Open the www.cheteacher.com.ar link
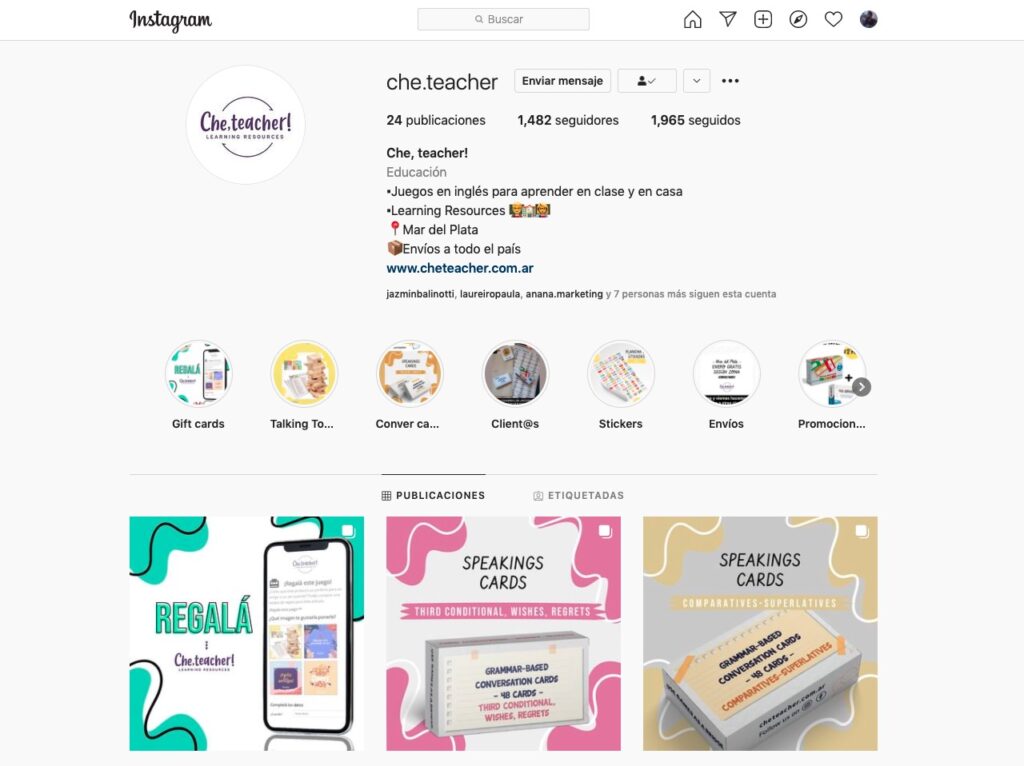 (x=460, y=268)
